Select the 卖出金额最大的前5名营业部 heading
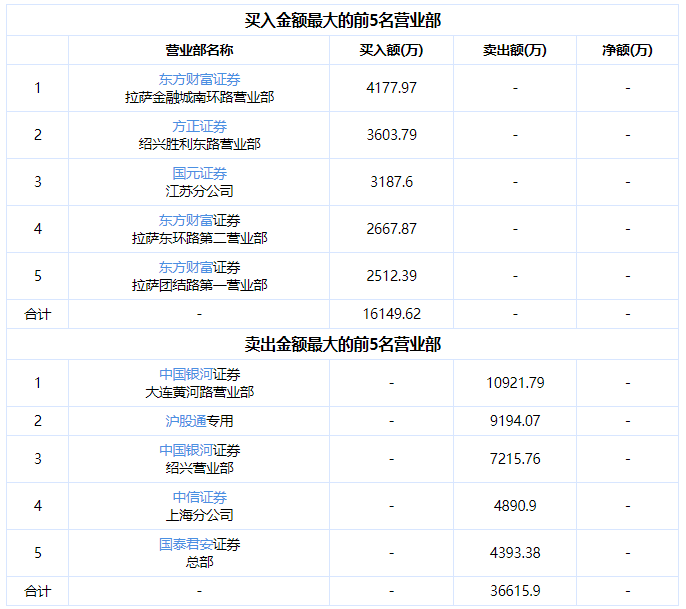686x609 pixels. pyautogui.click(x=343, y=344)
